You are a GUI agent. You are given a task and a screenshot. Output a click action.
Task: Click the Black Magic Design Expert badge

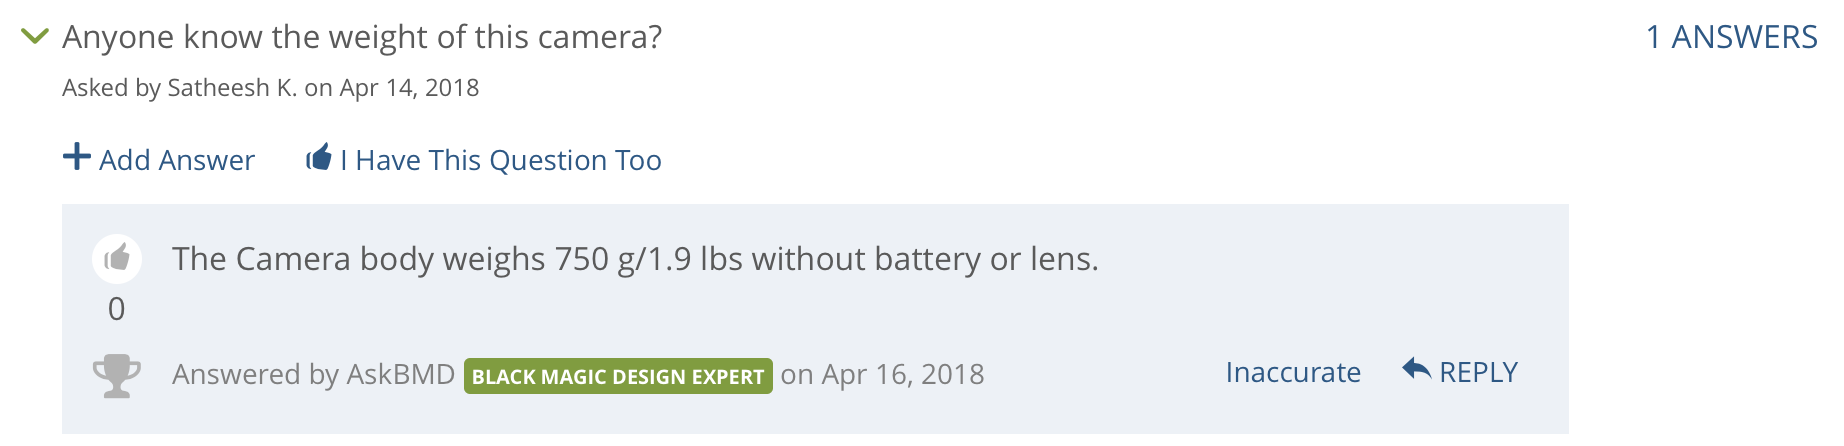click(x=618, y=376)
